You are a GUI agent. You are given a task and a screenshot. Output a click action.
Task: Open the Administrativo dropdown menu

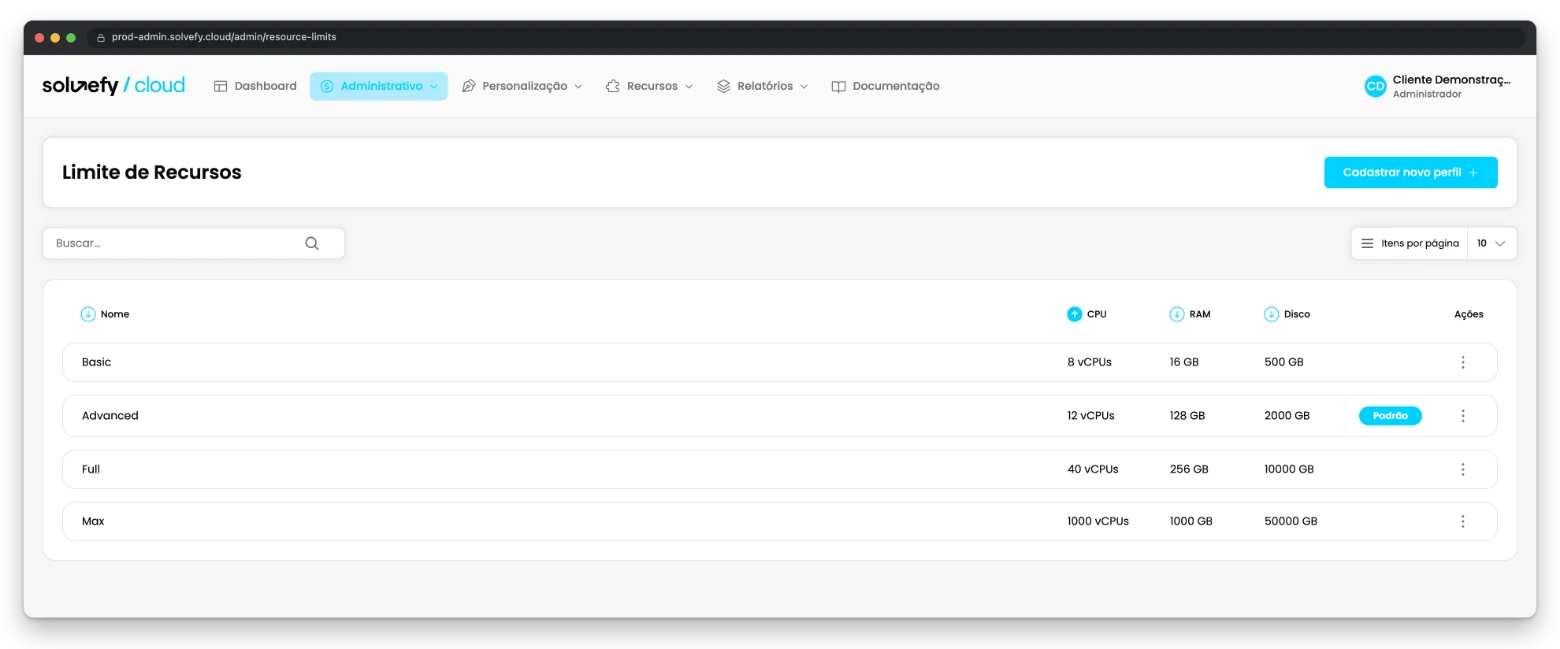pos(379,86)
